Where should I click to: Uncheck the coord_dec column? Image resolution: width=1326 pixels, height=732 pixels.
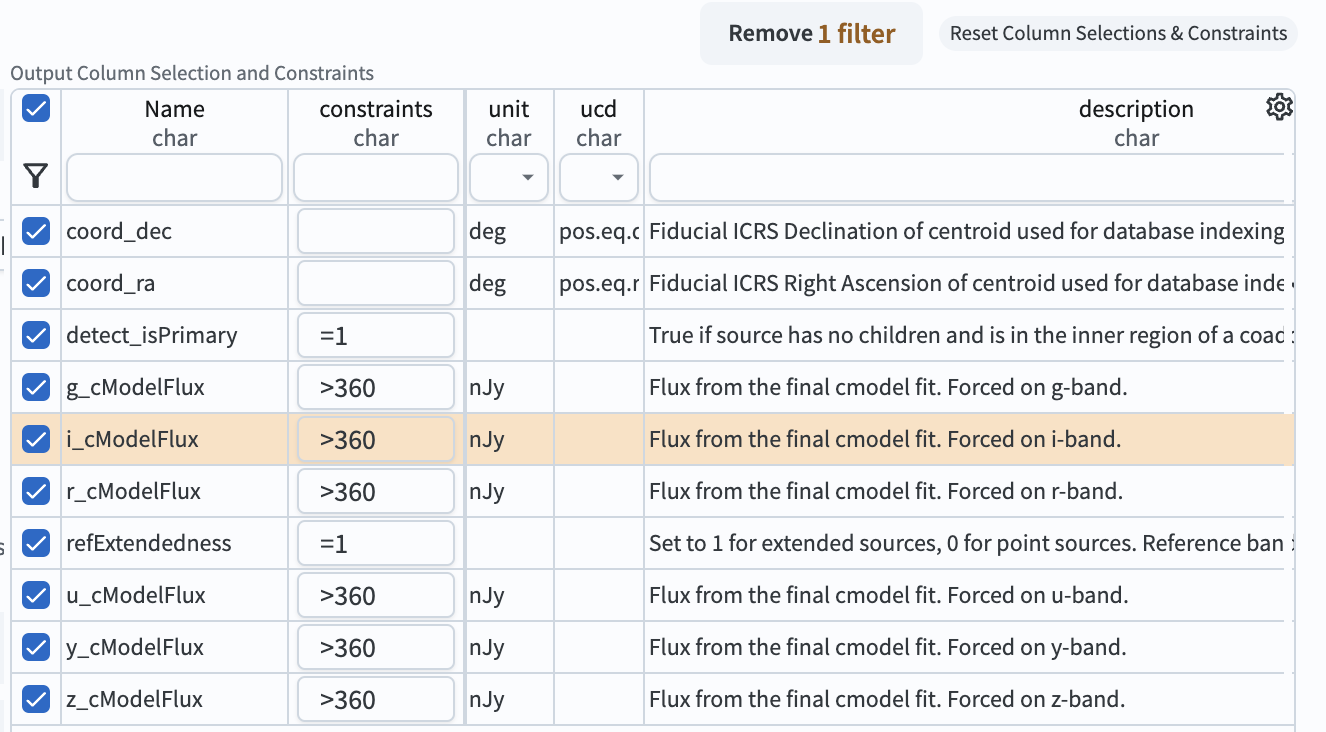tap(36, 231)
